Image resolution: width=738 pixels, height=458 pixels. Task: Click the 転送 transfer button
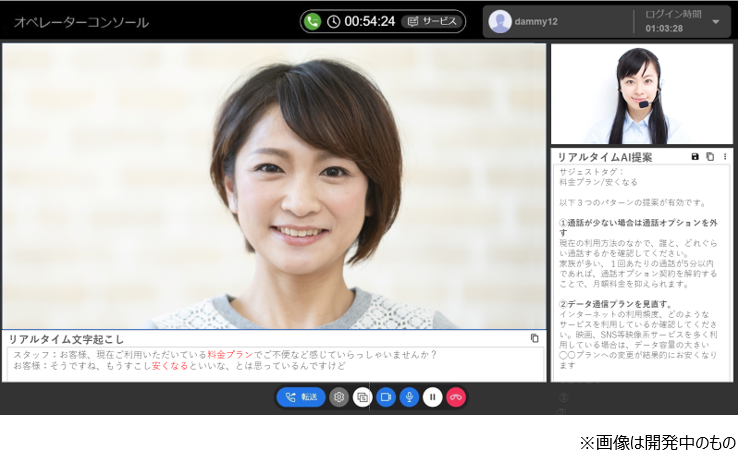(301, 397)
